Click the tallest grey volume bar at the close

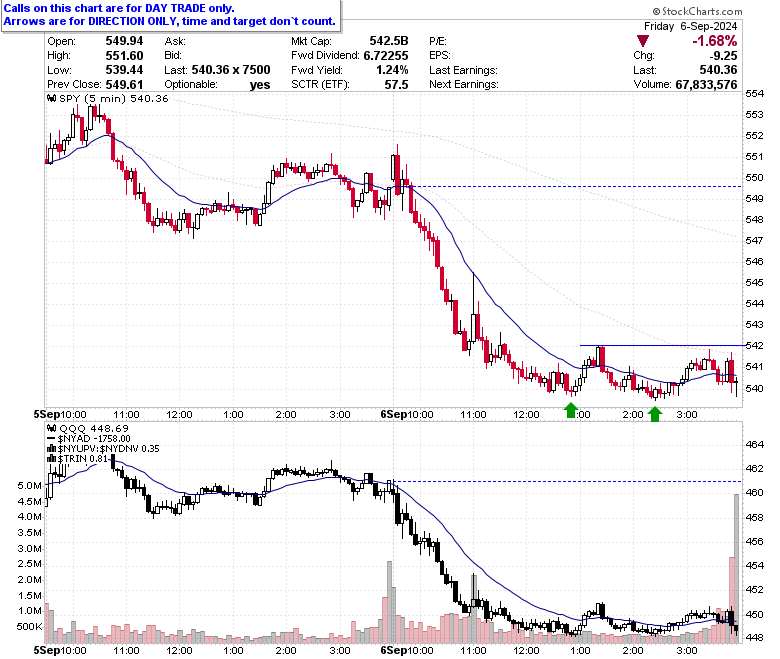tap(737, 568)
